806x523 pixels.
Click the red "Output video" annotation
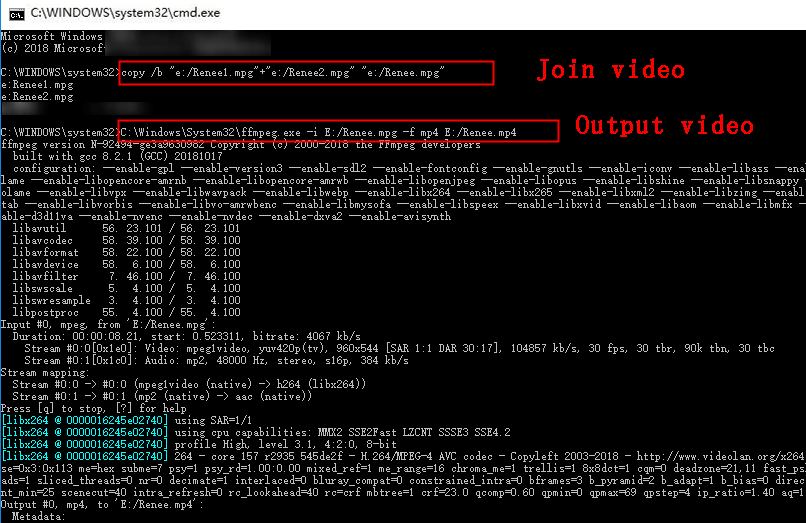[x=663, y=125]
